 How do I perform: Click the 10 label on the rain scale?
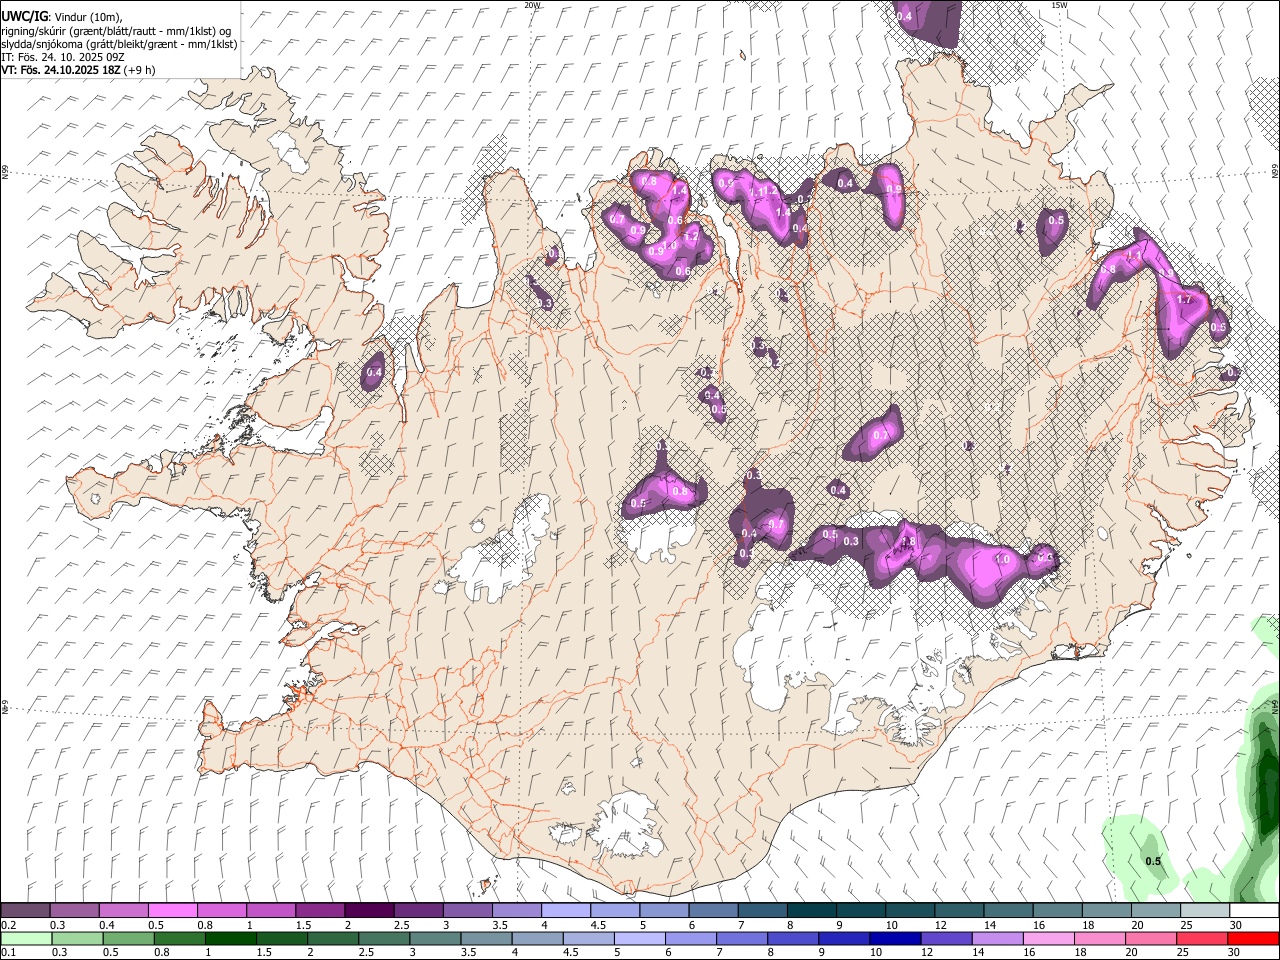pos(875,952)
